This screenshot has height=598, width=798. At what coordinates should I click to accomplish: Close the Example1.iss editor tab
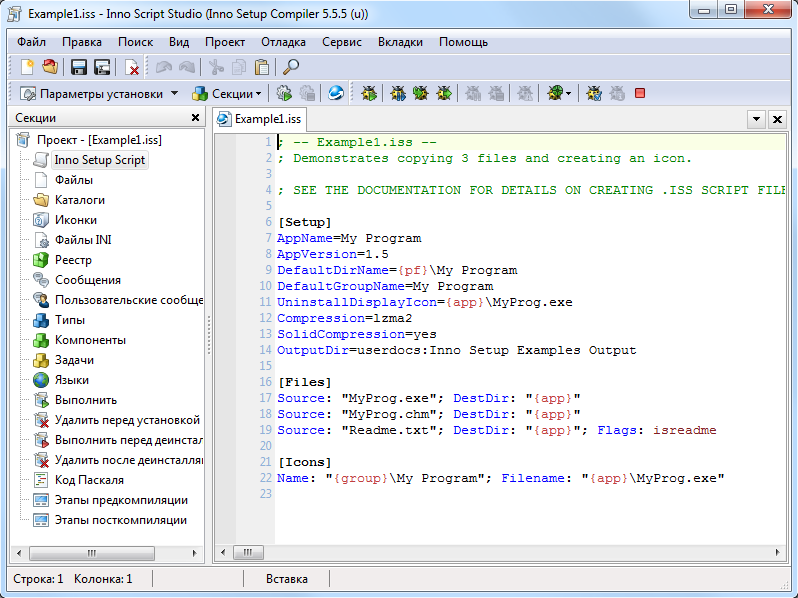point(777,119)
